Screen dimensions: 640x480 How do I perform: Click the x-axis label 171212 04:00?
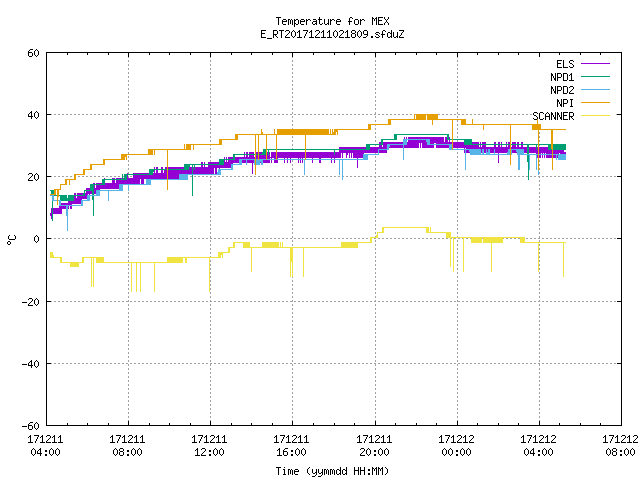click(x=538, y=446)
